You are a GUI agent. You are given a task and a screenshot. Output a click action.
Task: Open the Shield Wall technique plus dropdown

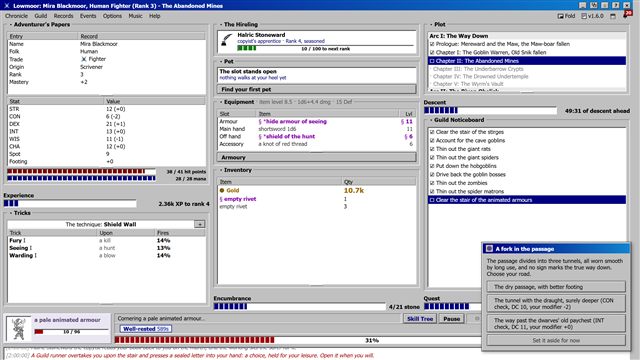pos(200,224)
